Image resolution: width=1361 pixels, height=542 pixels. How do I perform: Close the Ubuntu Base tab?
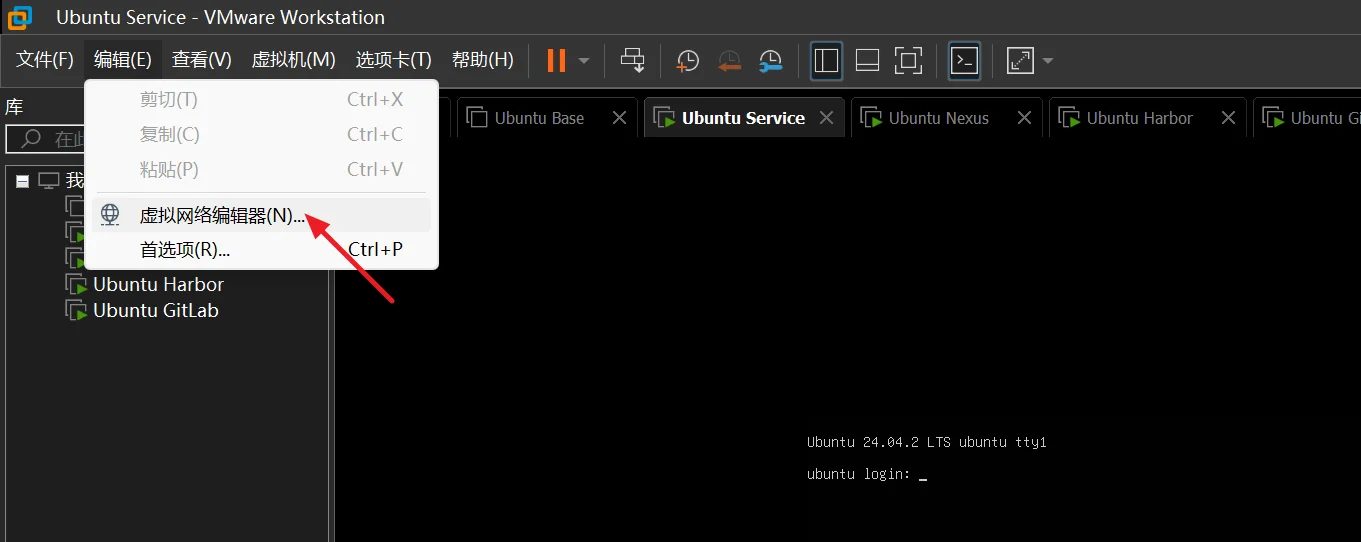click(619, 118)
